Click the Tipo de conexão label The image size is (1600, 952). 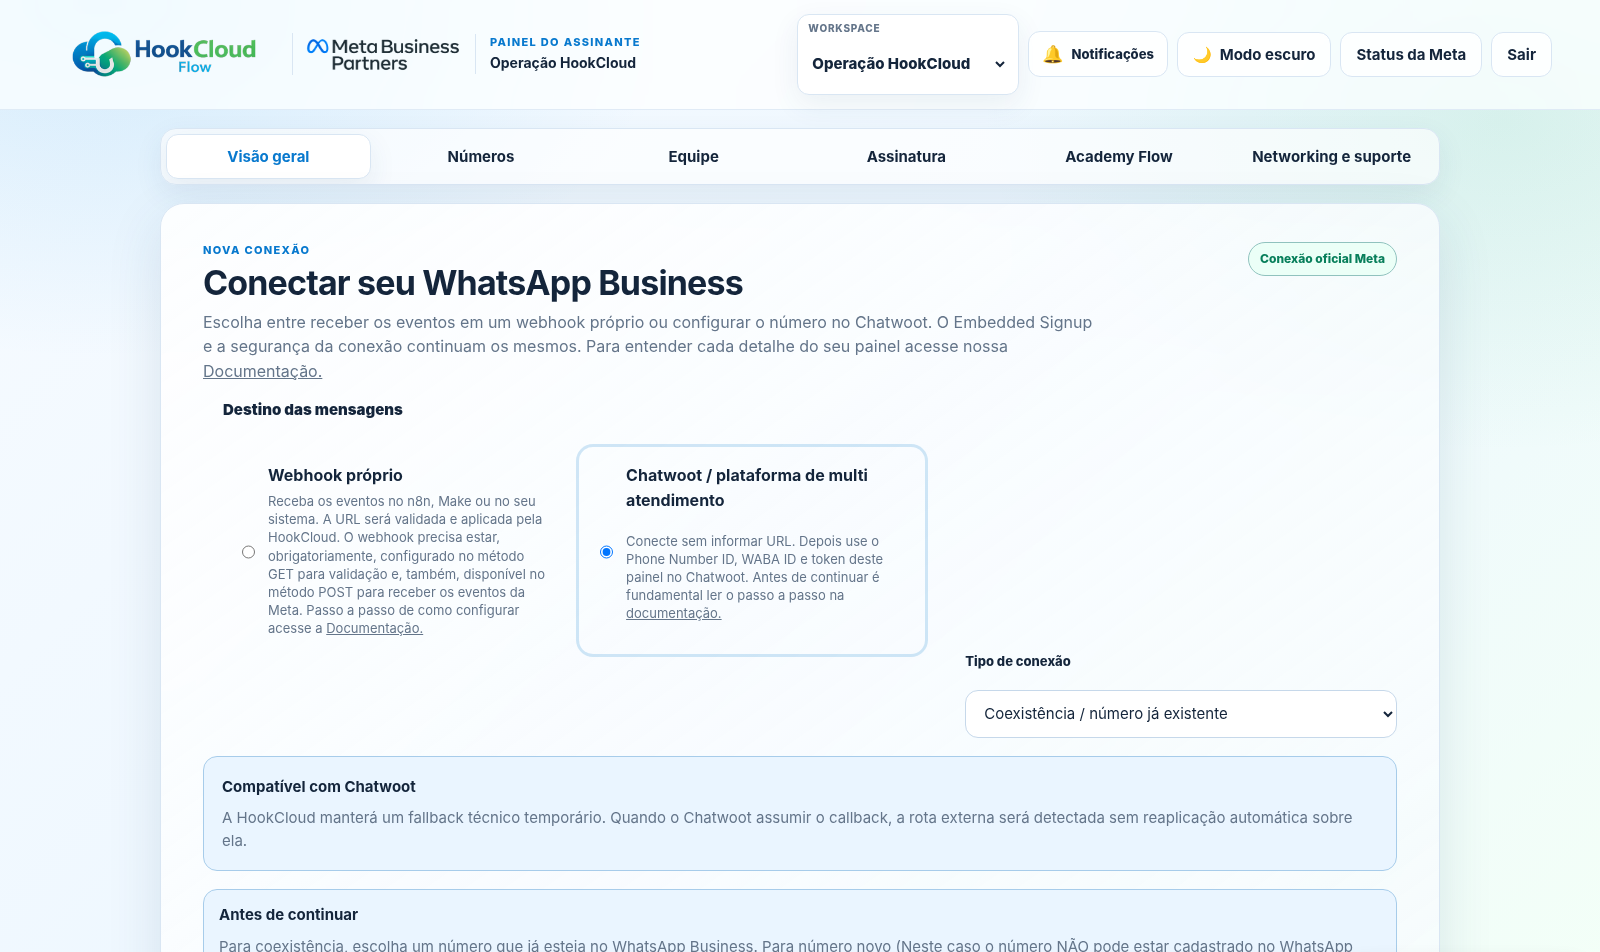[1018, 661]
